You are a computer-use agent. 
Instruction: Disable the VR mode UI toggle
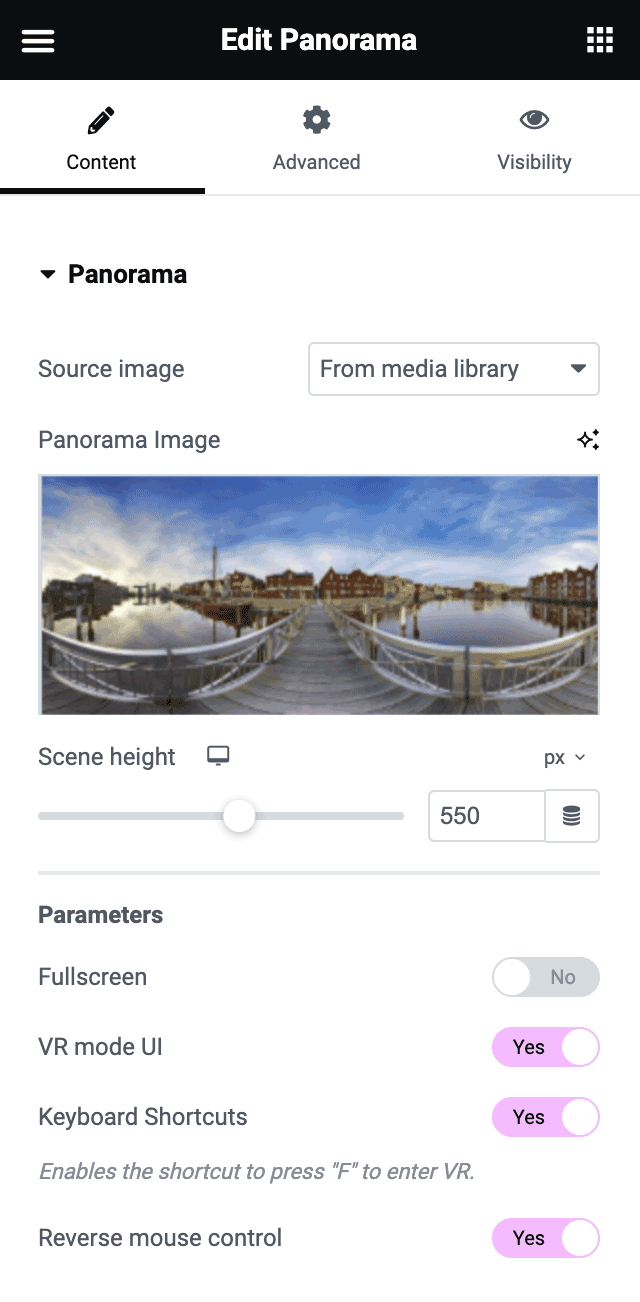pos(546,1047)
